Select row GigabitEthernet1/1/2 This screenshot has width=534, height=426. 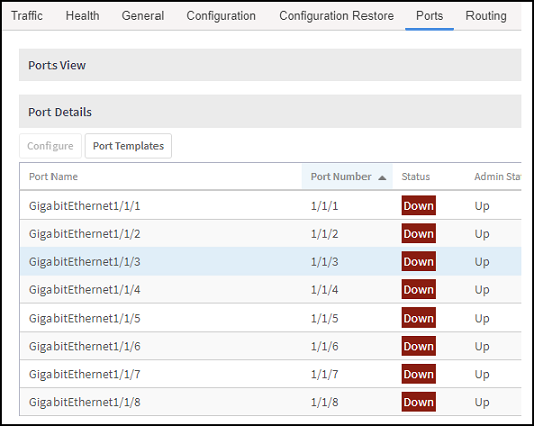(x=270, y=234)
